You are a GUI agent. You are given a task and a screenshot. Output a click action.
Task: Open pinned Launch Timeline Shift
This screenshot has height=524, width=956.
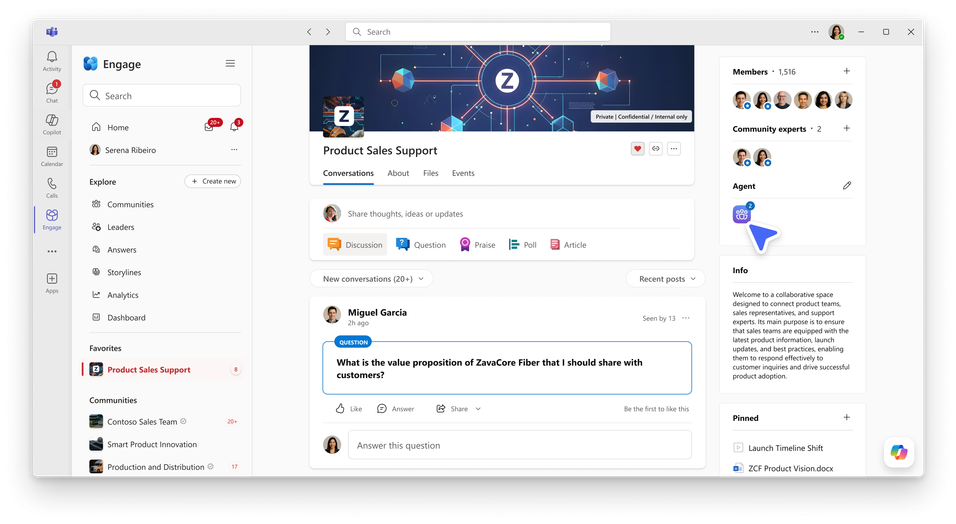pyautogui.click(x=778, y=448)
